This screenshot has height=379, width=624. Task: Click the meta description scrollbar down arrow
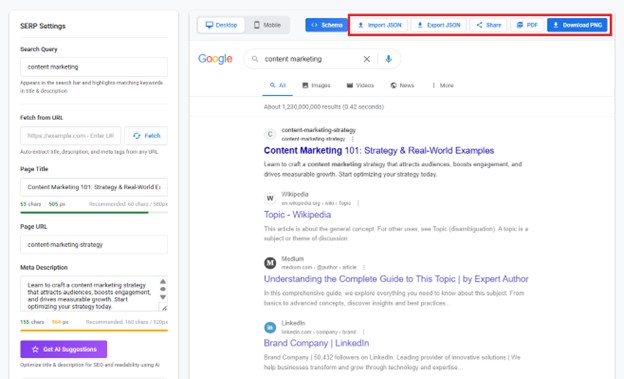(x=163, y=297)
